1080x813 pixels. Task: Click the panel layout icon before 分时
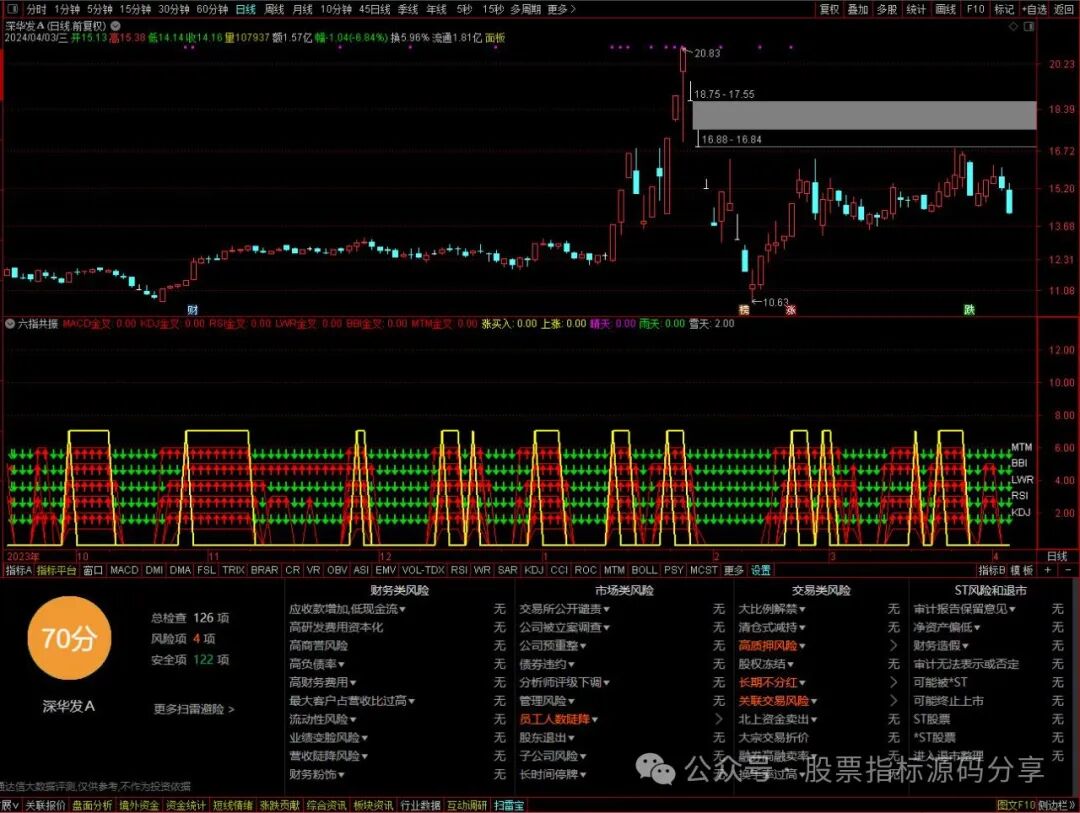coord(14,9)
